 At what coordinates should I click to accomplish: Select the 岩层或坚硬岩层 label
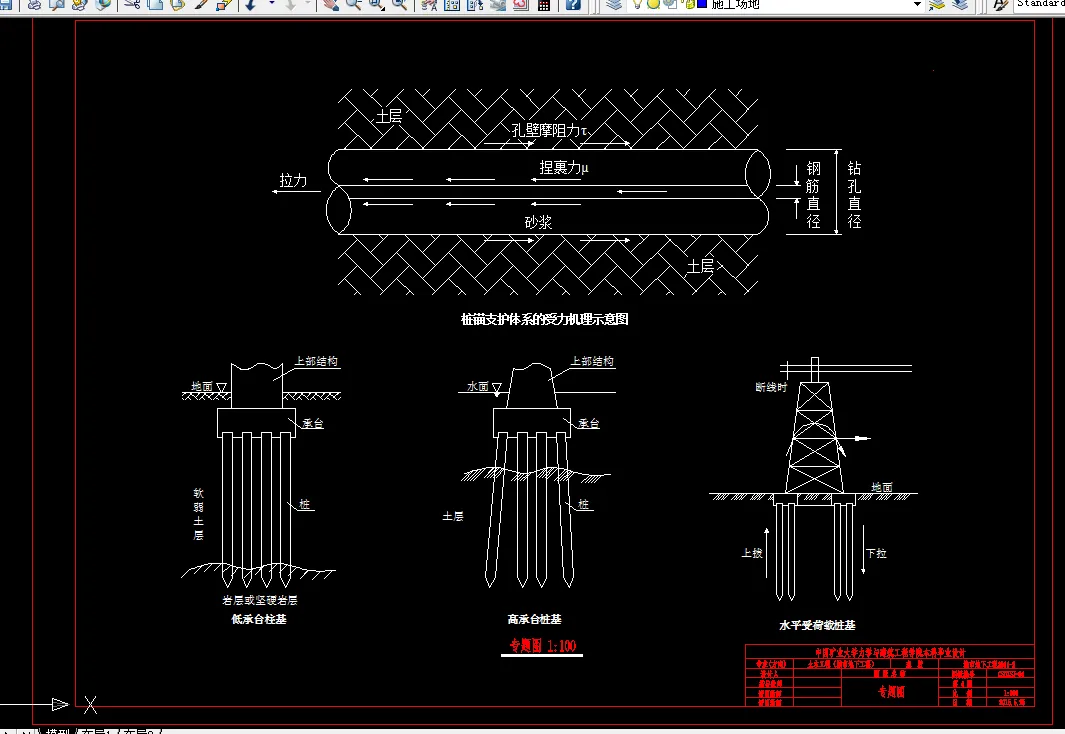click(x=259, y=600)
